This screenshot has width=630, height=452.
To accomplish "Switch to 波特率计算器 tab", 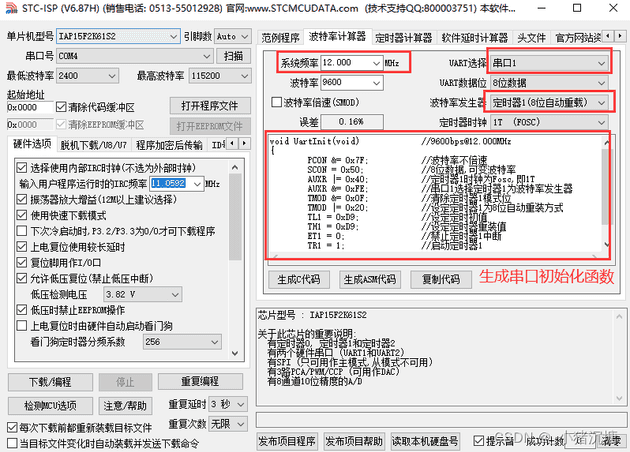I will (x=338, y=37).
